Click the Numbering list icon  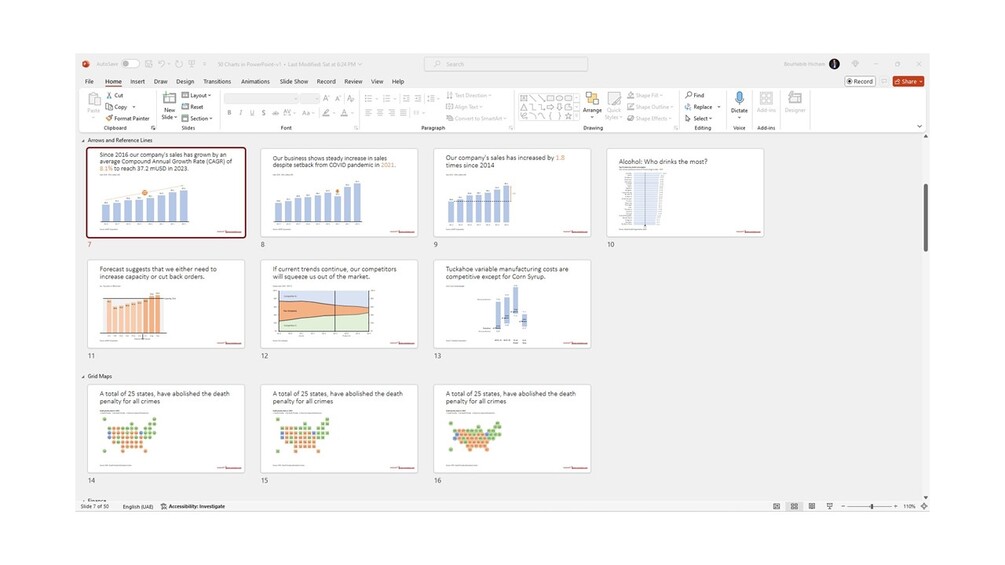click(386, 98)
